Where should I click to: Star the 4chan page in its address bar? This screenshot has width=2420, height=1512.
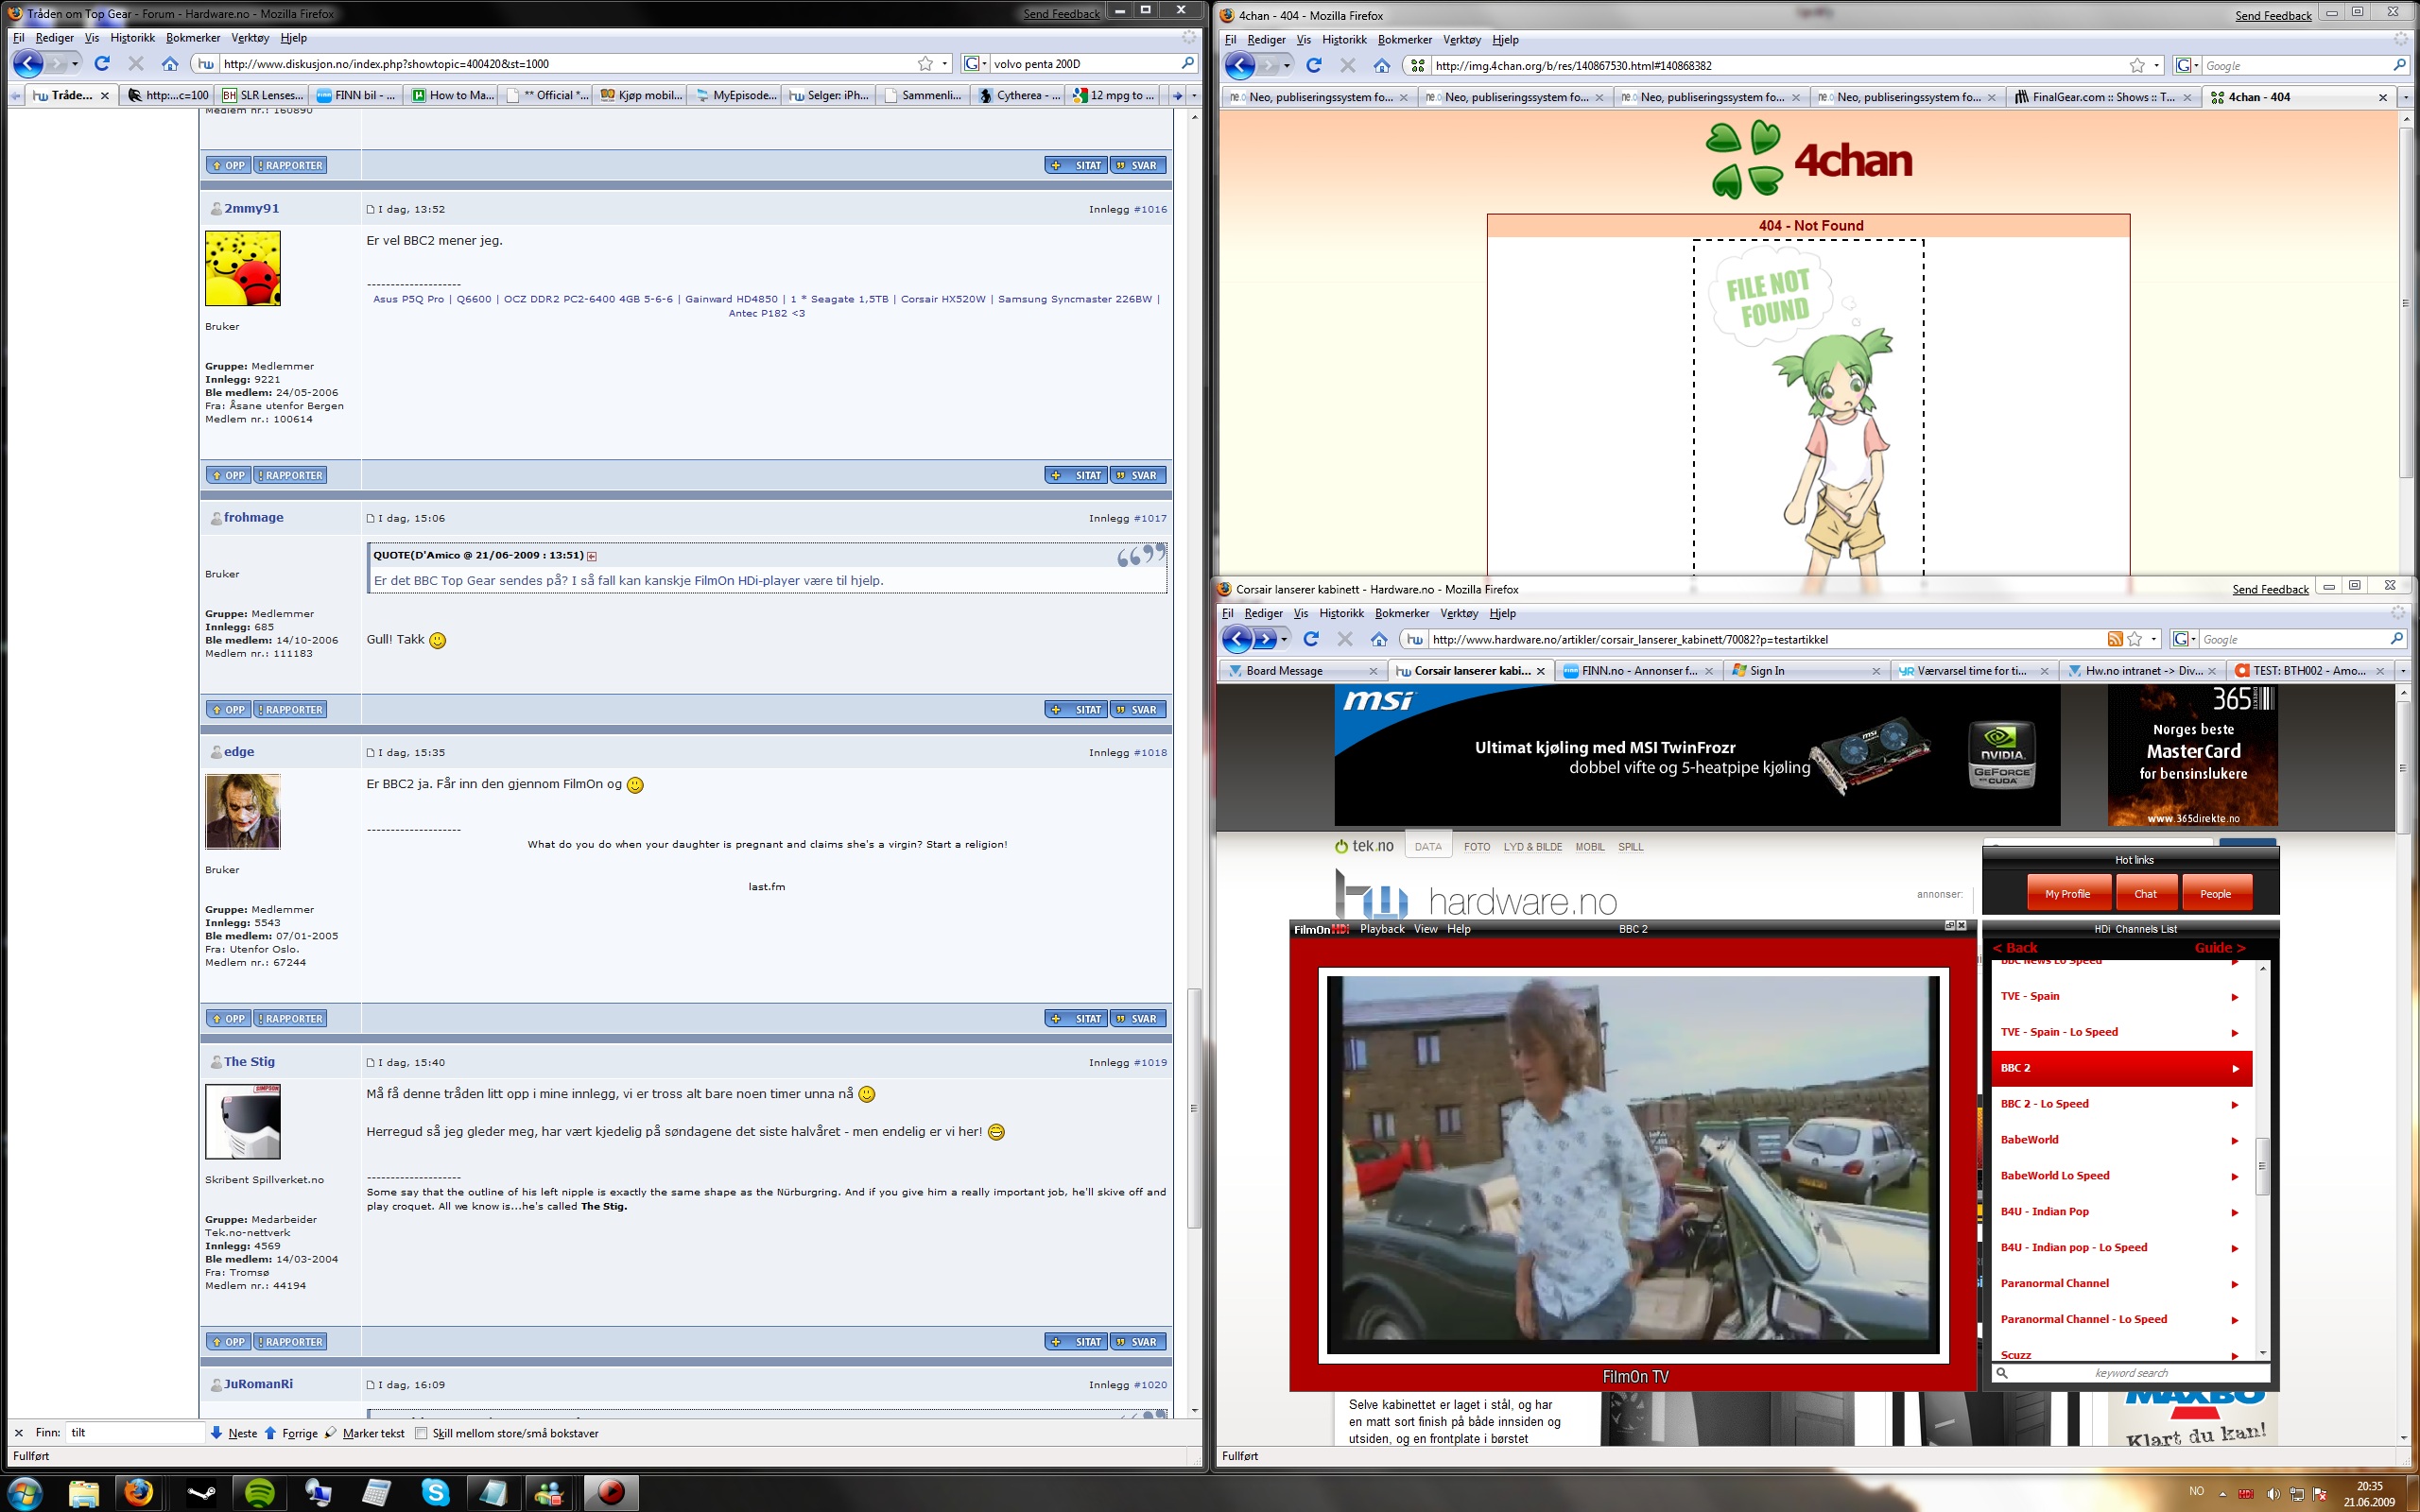2137,66
